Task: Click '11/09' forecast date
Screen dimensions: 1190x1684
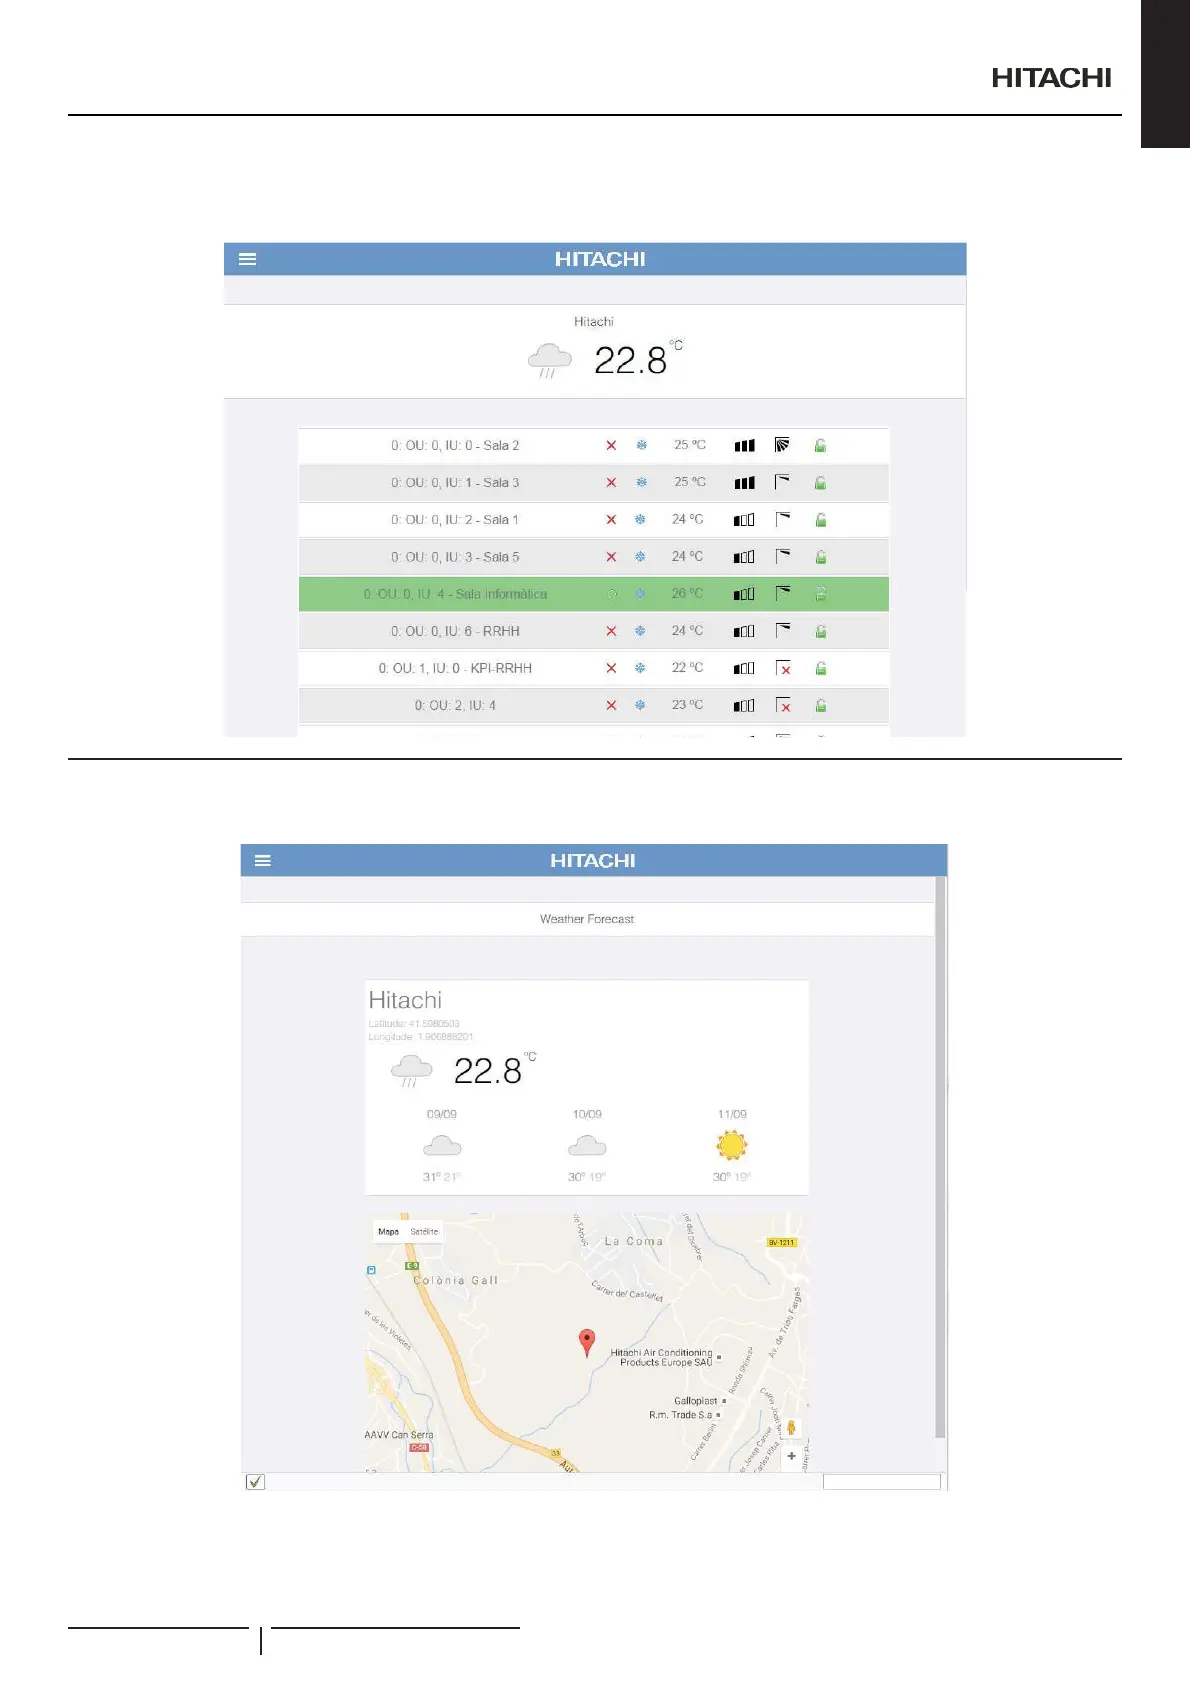Action: click(732, 1114)
